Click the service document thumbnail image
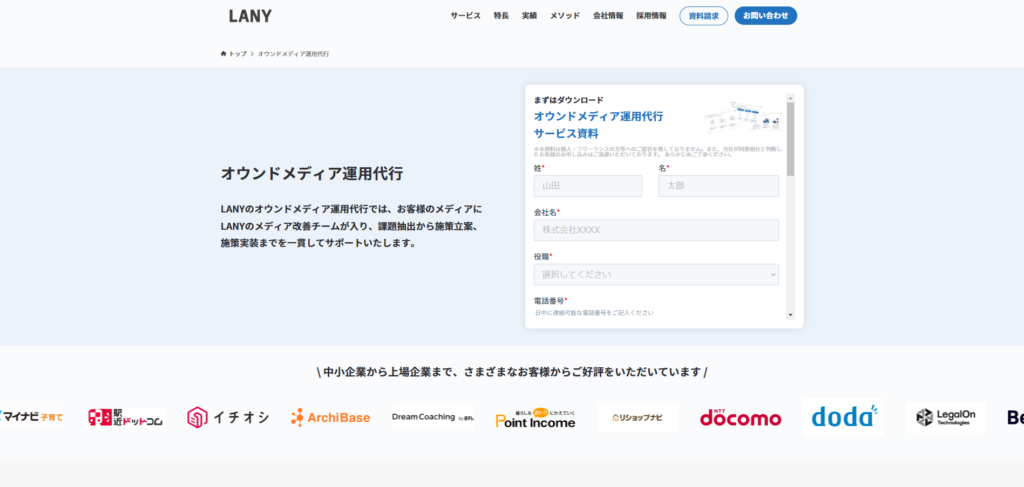The height and width of the screenshot is (487, 1024). point(744,118)
